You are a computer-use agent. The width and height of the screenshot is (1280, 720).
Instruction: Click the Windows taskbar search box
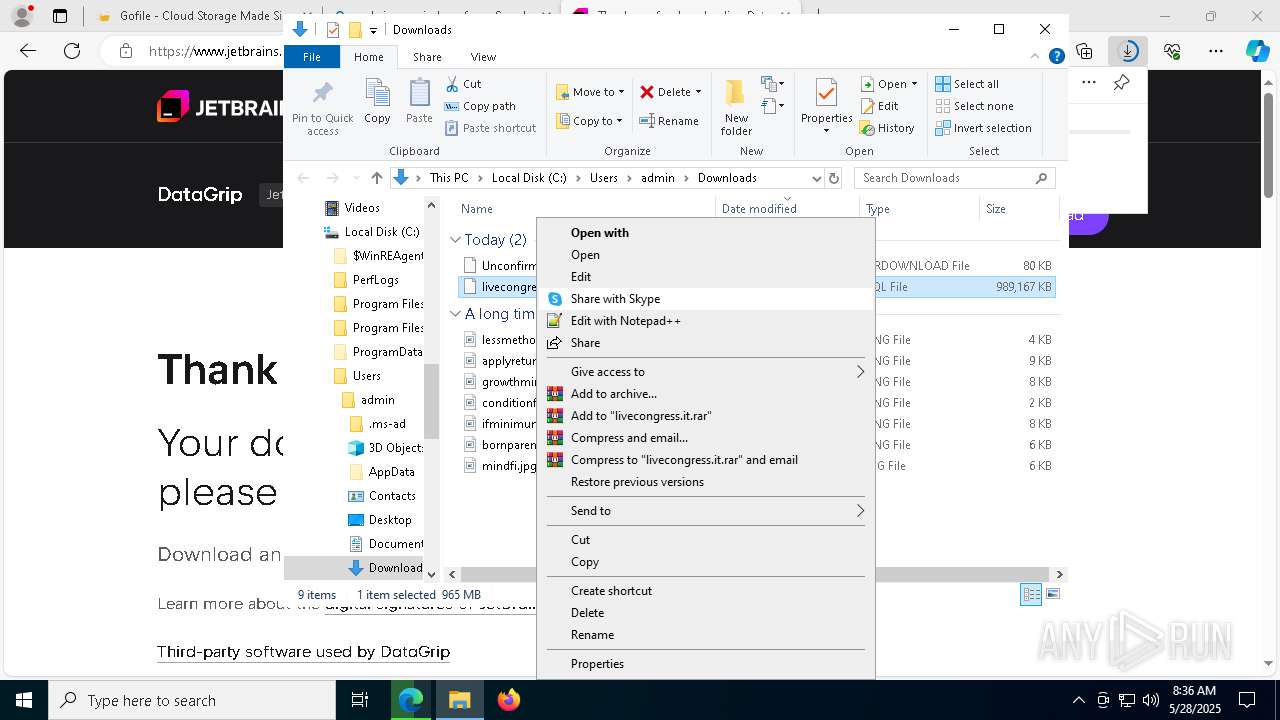[192, 701]
